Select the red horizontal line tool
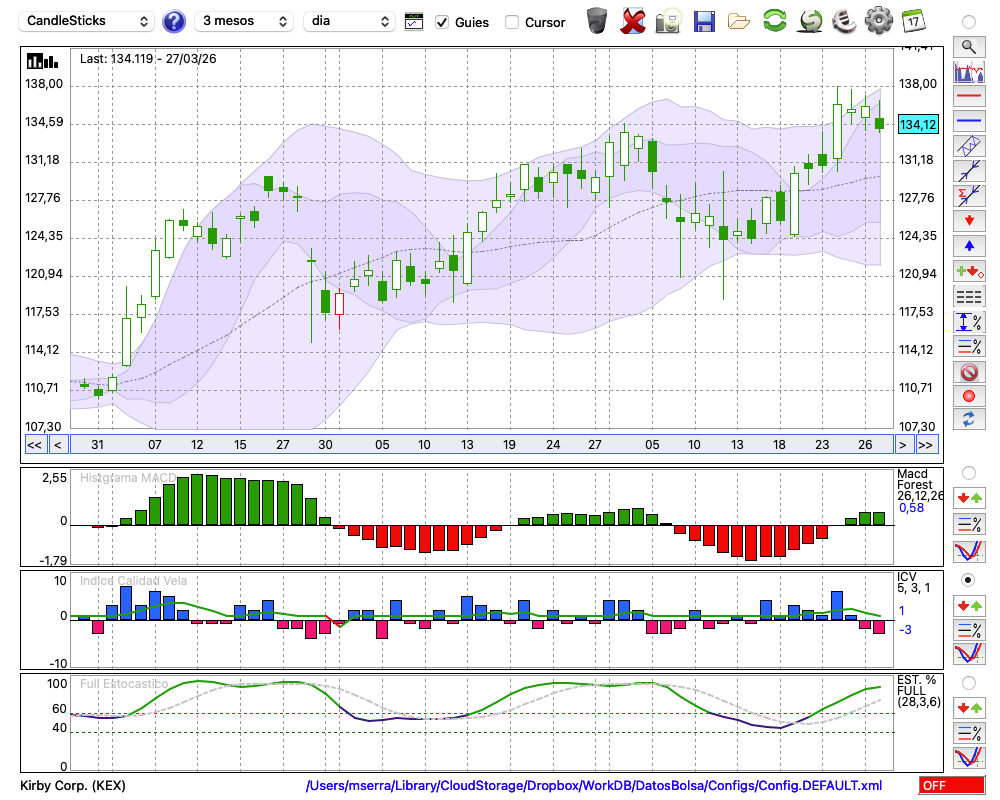 (968, 97)
